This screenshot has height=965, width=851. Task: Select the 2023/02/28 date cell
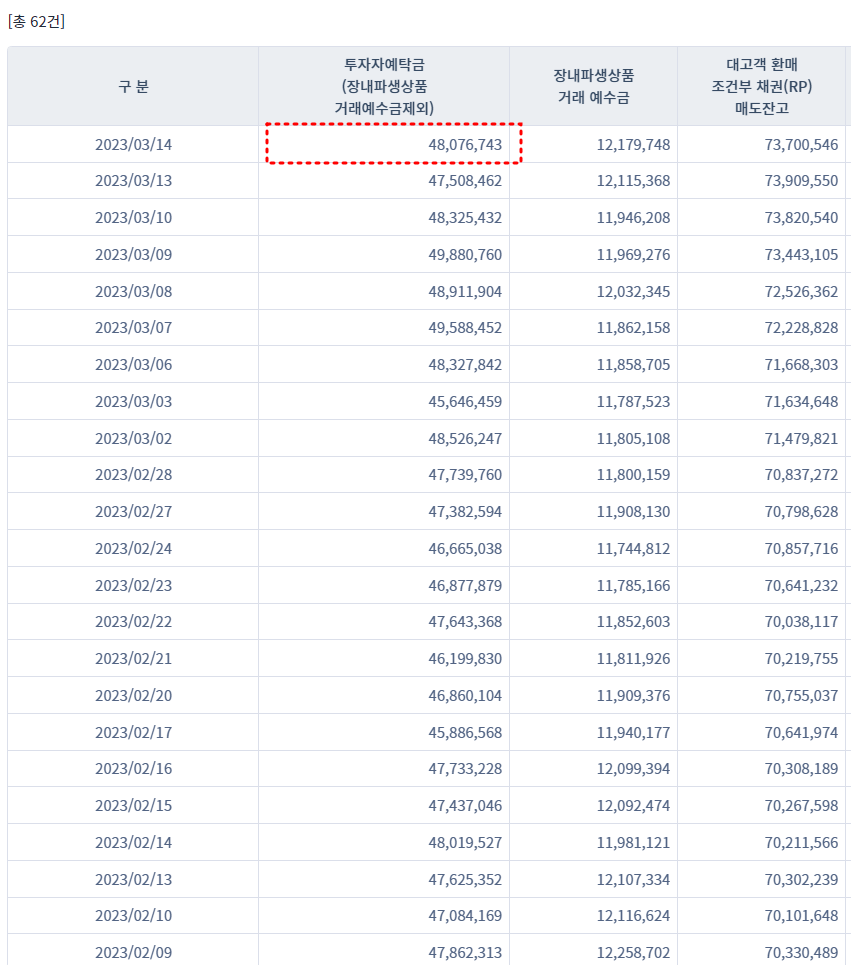pos(134,475)
